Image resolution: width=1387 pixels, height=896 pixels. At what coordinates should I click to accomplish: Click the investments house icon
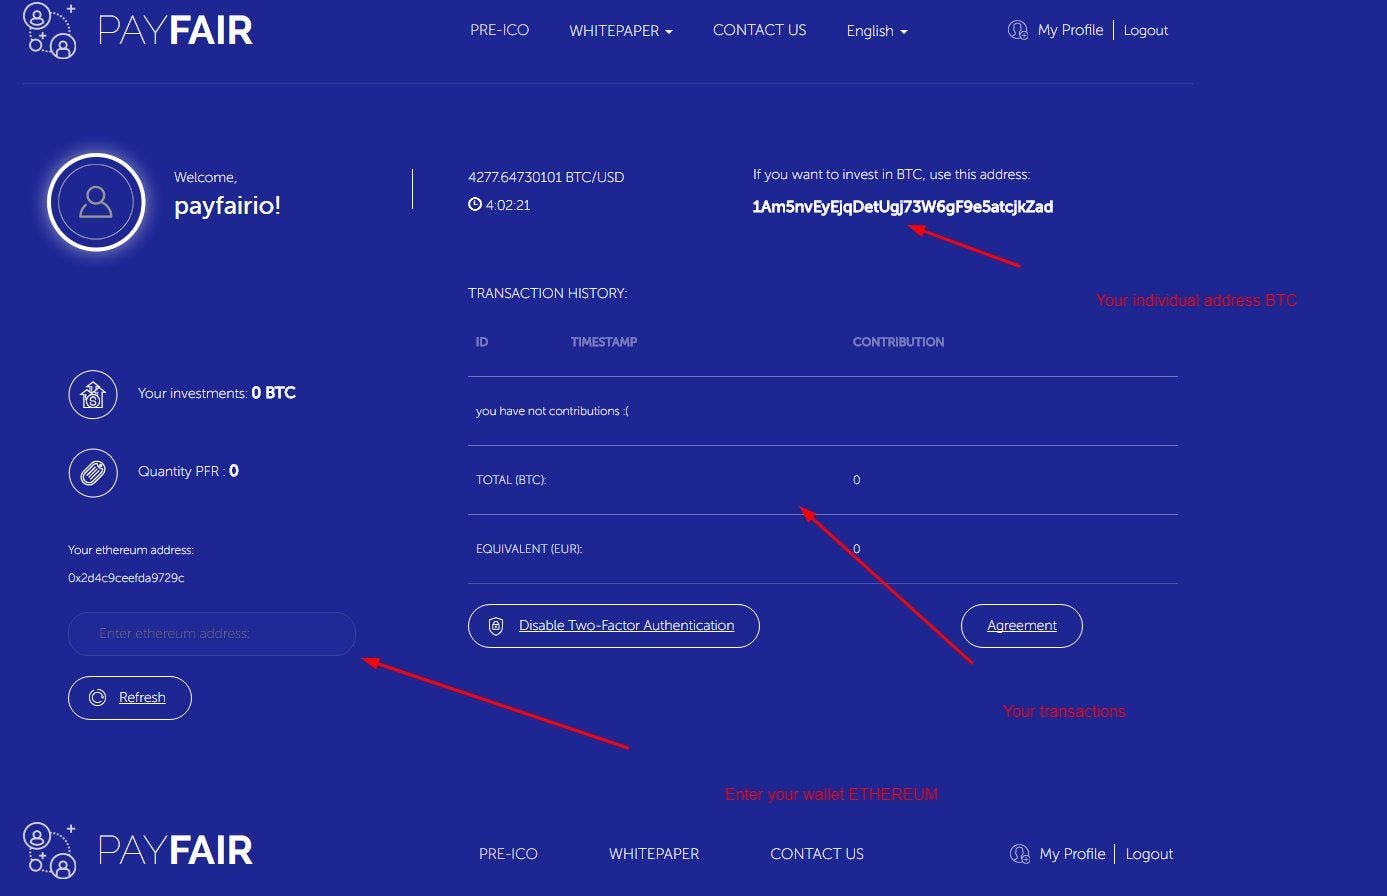pyautogui.click(x=93, y=394)
